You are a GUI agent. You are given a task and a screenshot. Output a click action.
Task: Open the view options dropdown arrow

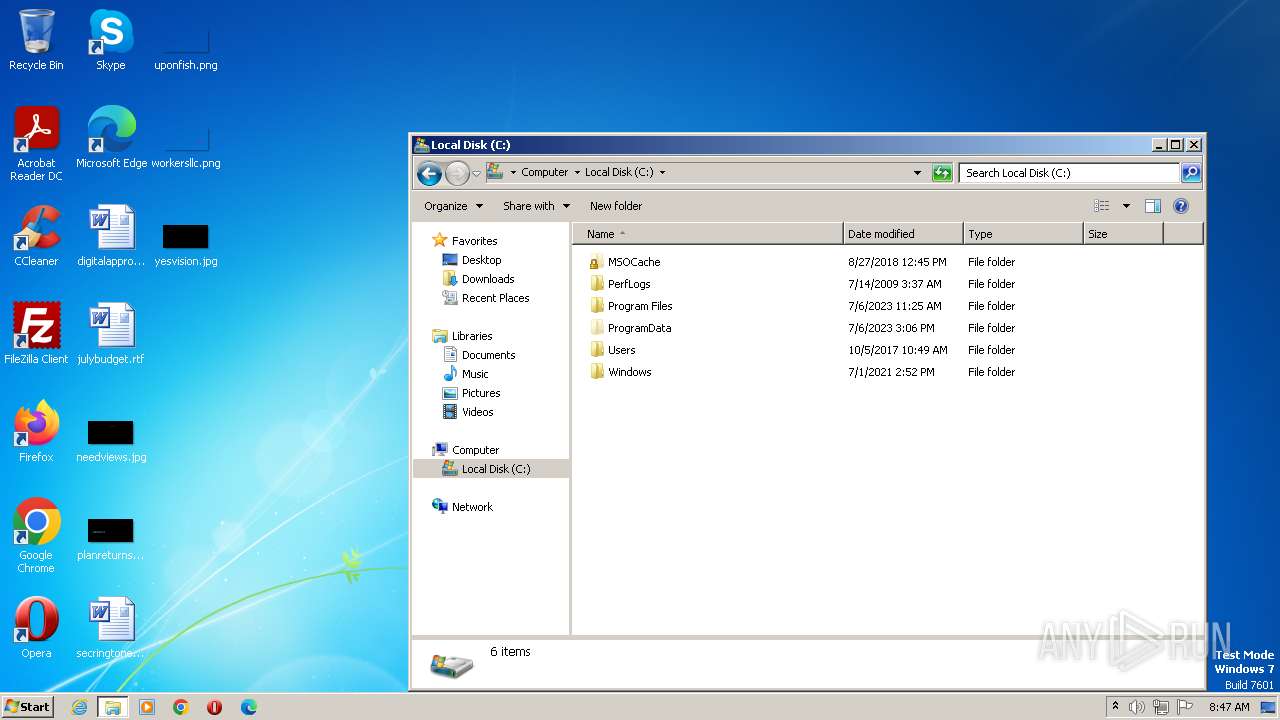coord(1126,206)
